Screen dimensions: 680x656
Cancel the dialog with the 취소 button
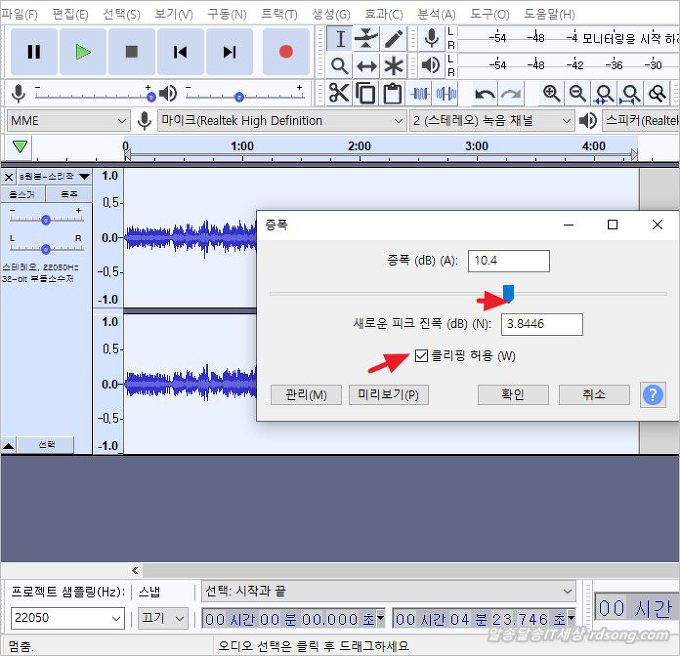pyautogui.click(x=594, y=395)
